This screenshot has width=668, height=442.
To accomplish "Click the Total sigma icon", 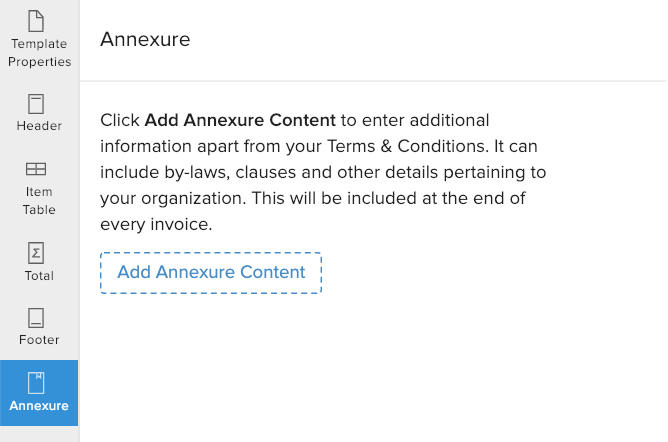I will tap(38, 253).
